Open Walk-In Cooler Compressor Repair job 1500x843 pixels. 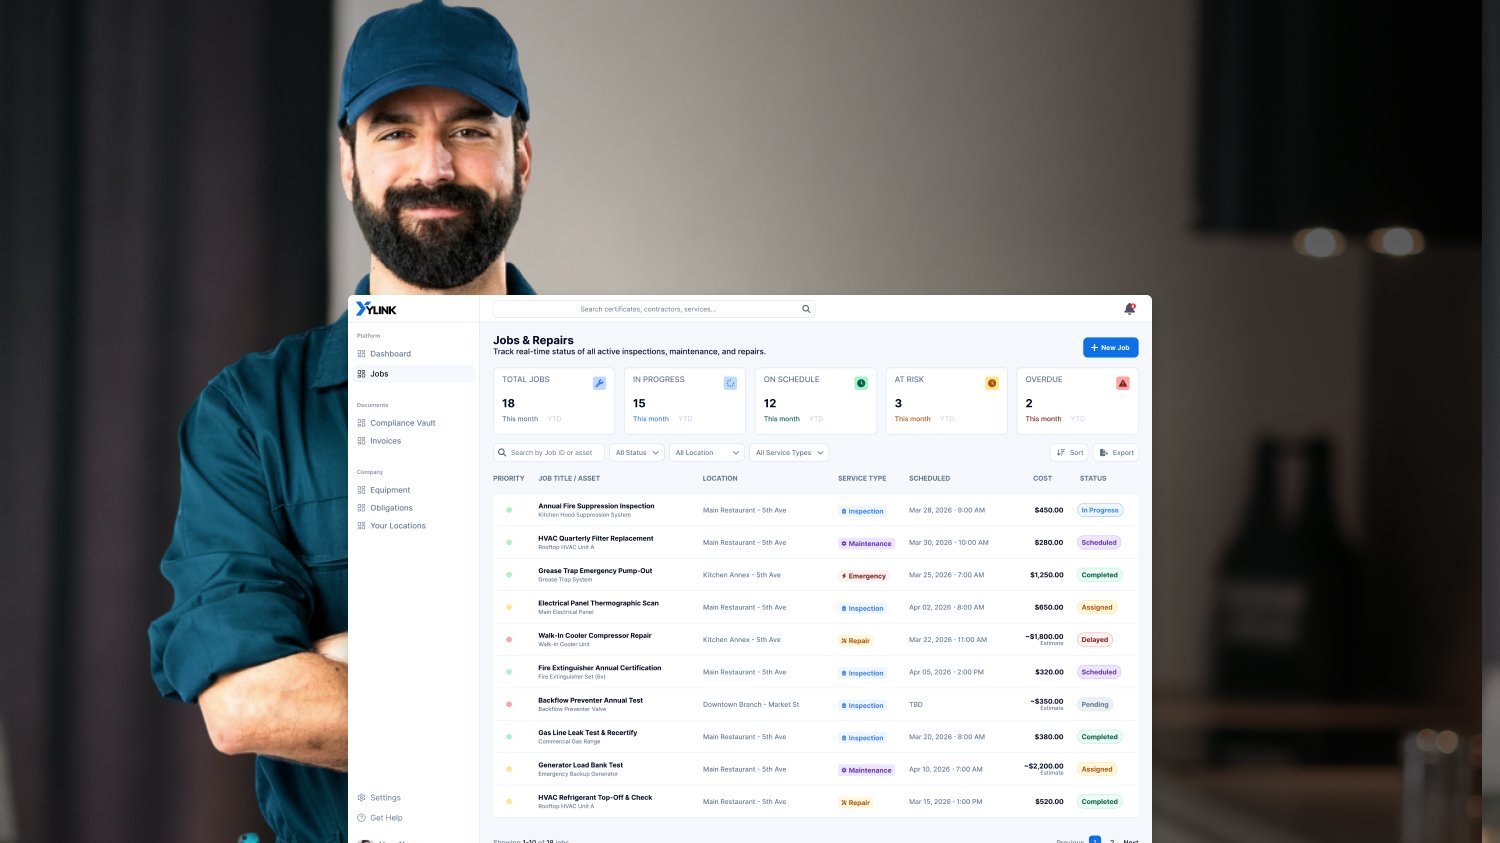coord(595,636)
